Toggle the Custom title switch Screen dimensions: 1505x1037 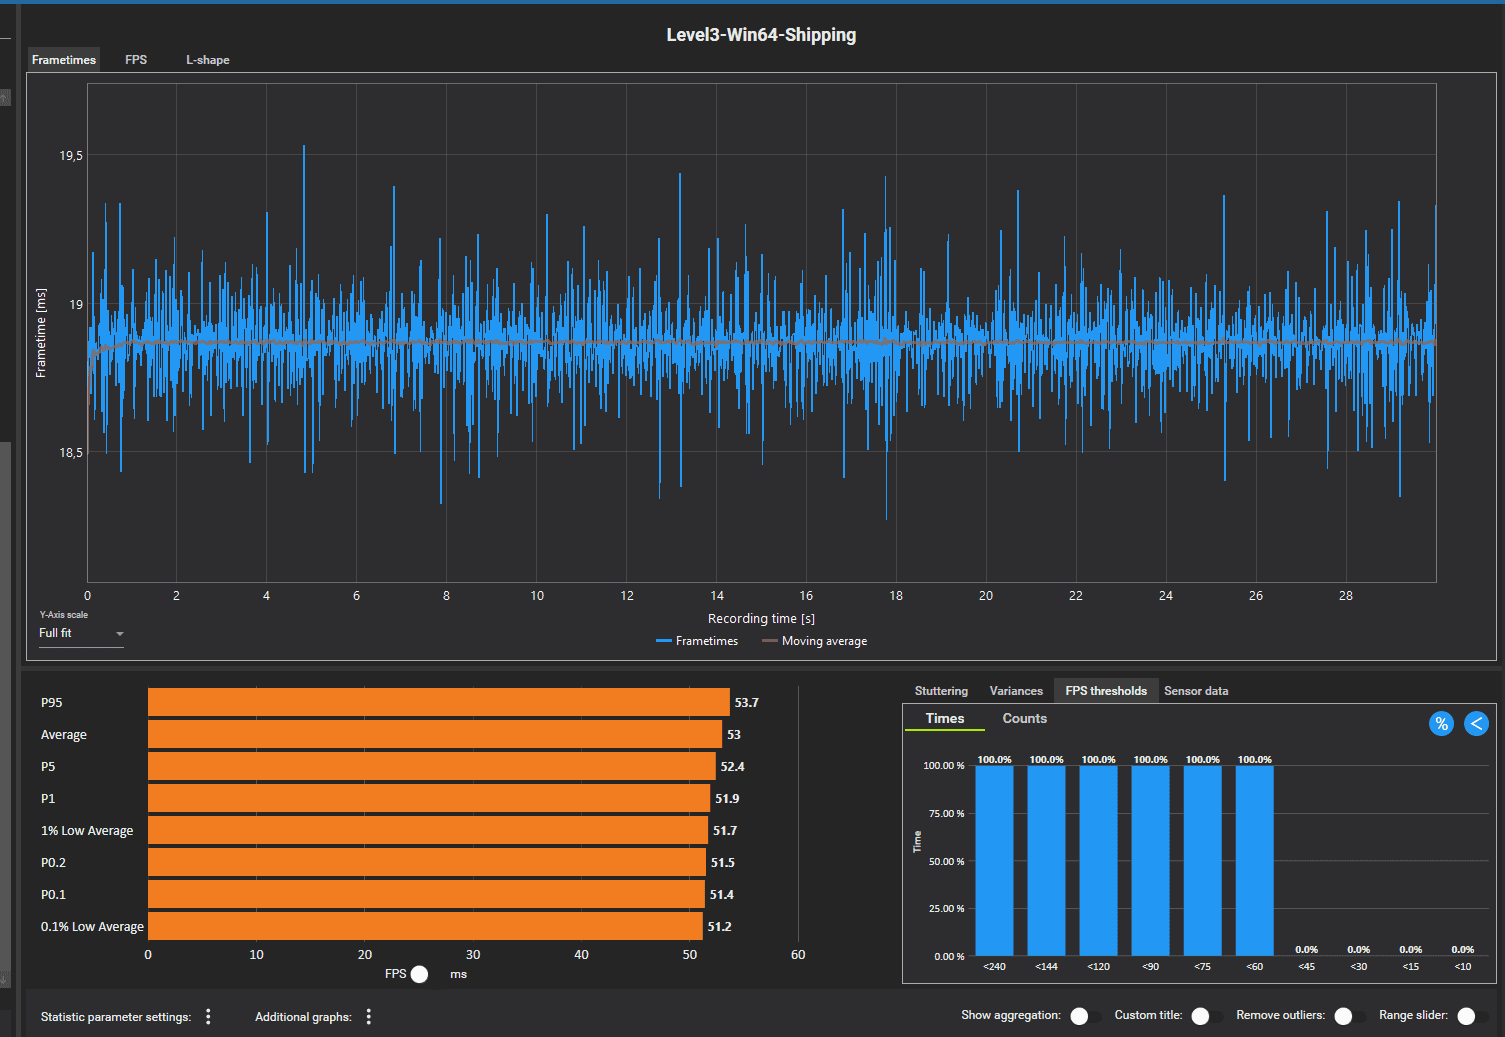pos(1206,1016)
